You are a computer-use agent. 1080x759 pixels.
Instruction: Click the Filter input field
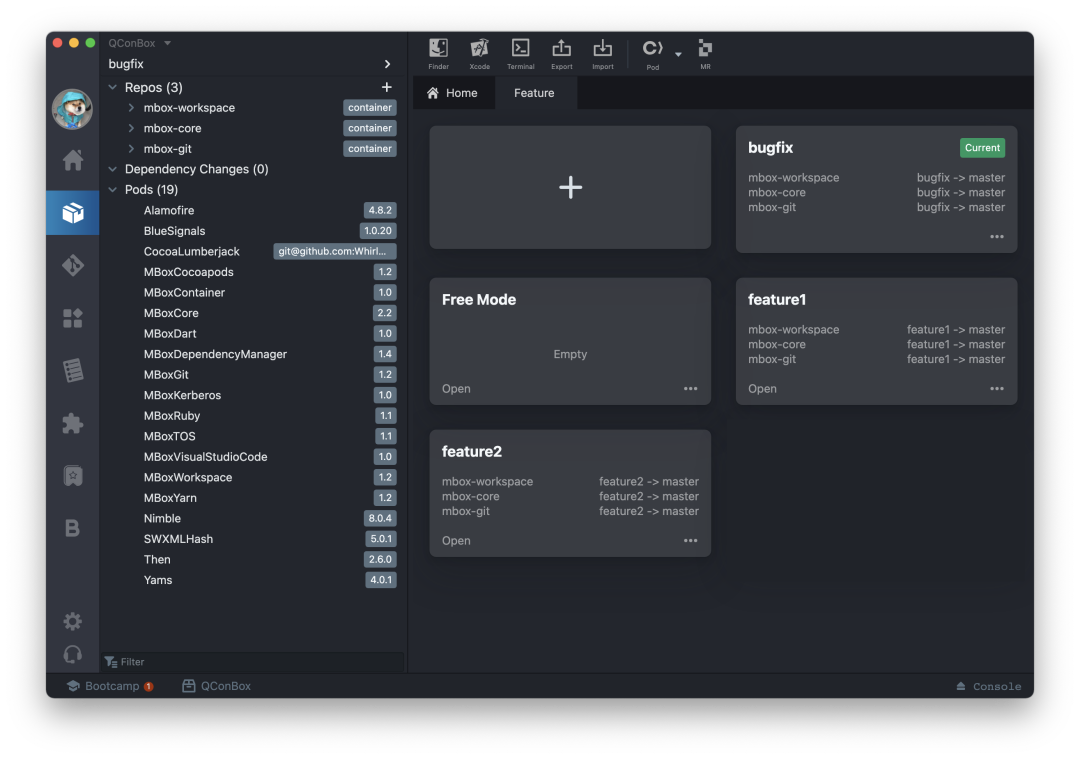click(x=260, y=662)
